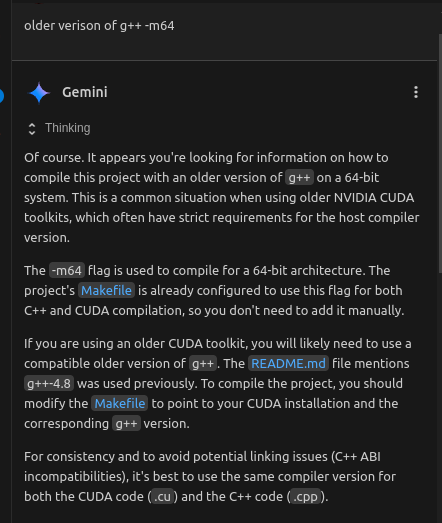Open the Makefile link after "modify the"
The width and height of the screenshot is (442, 523).
click(x=120, y=403)
